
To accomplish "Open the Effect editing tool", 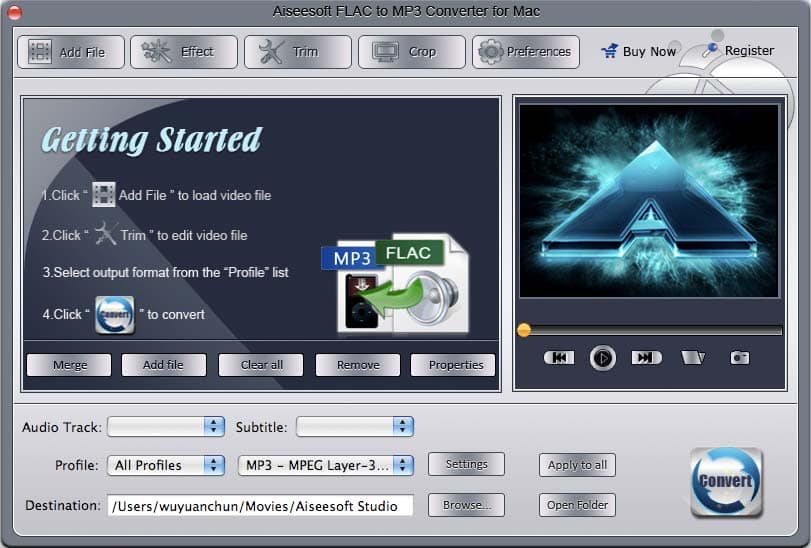I will click(x=184, y=52).
